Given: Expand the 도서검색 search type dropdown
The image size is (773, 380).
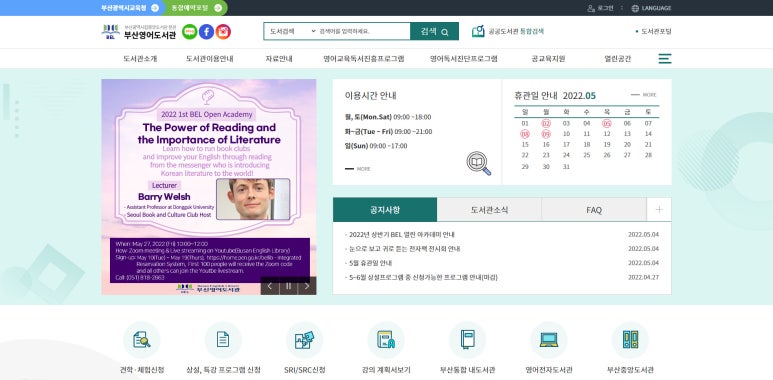Looking at the screenshot, I should 292,31.
